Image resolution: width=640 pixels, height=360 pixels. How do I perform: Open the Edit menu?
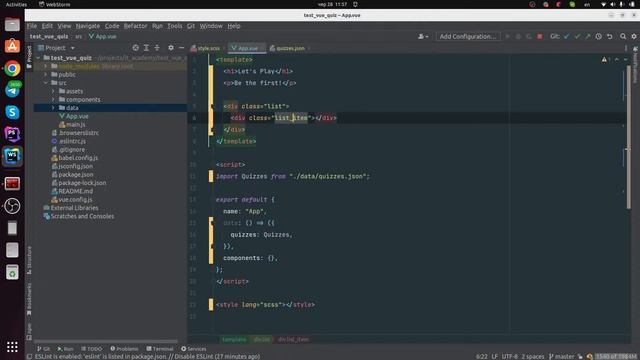coord(47,26)
